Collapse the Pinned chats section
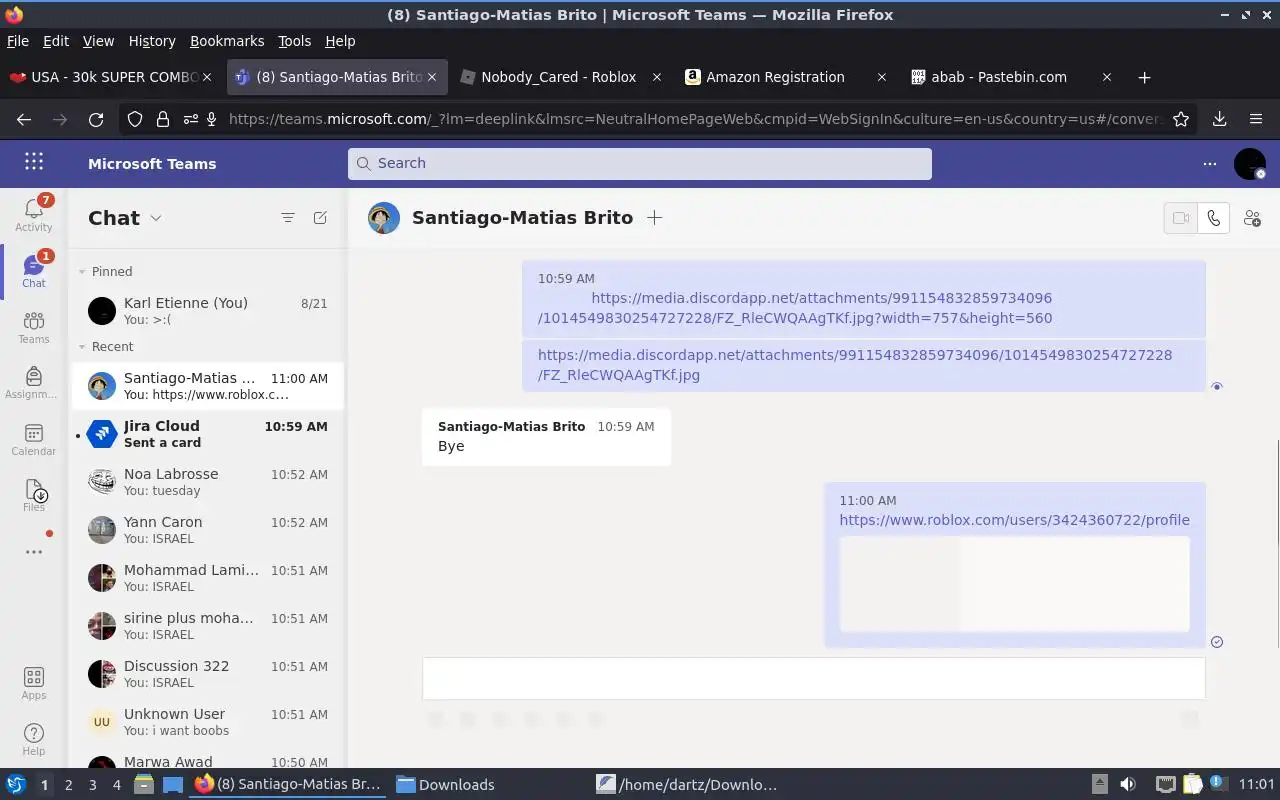 pyautogui.click(x=82, y=271)
